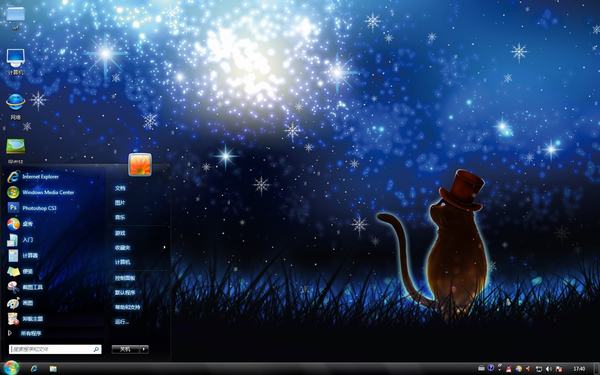Open Documents (文档) in the Start menu

coord(120,188)
